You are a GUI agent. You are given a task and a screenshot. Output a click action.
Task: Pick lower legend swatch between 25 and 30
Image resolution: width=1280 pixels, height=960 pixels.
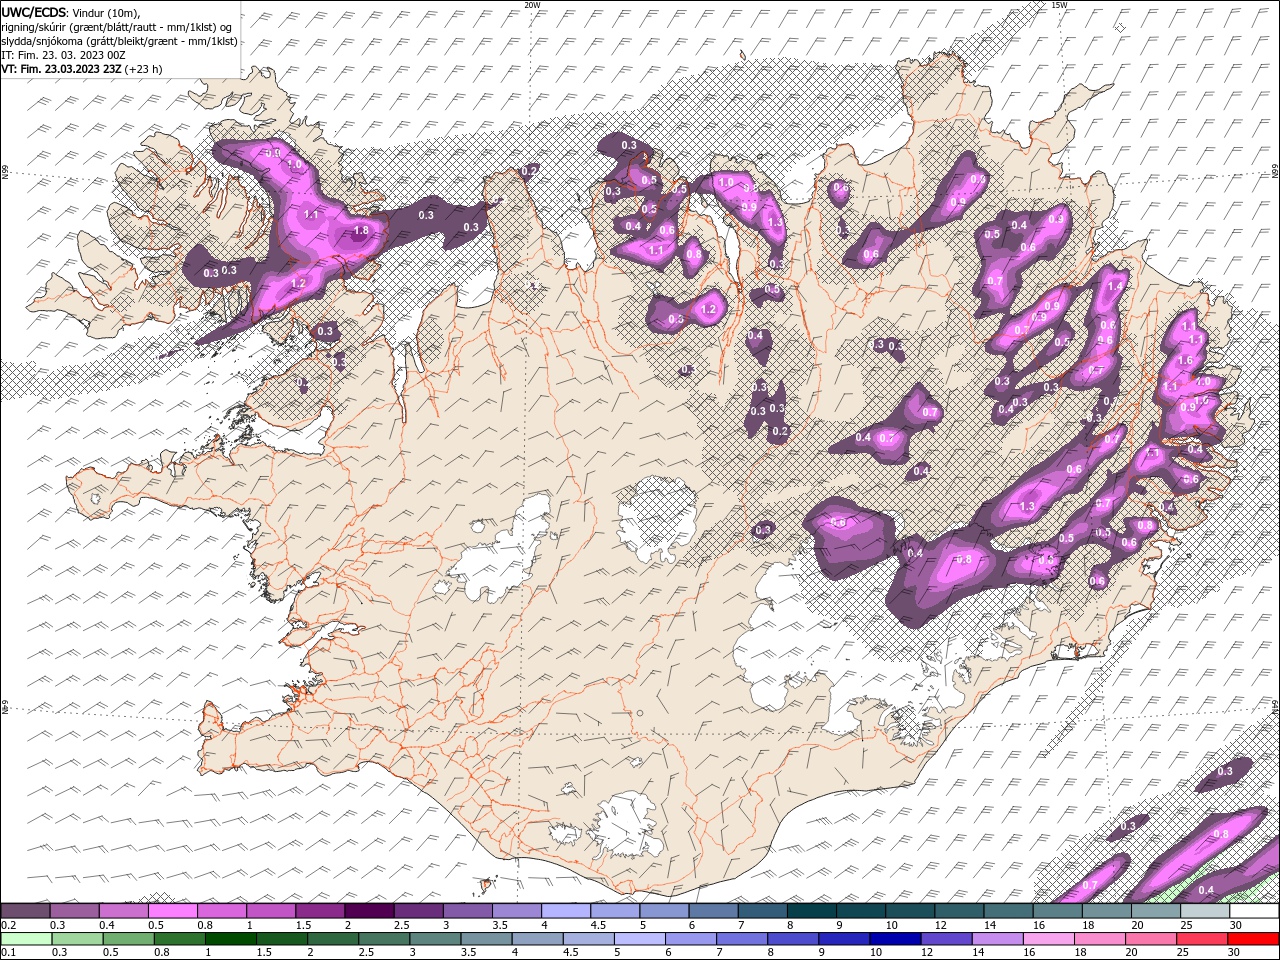(1201, 938)
